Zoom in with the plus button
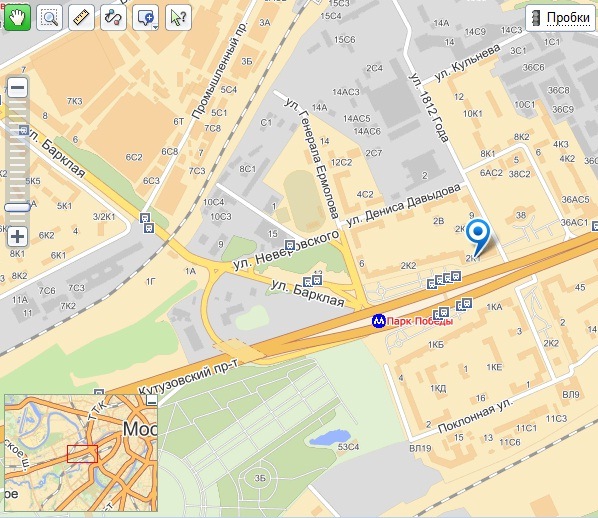 coord(17,236)
